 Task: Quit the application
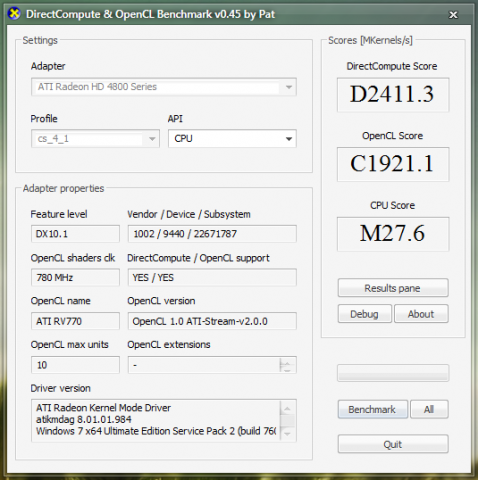click(x=393, y=444)
